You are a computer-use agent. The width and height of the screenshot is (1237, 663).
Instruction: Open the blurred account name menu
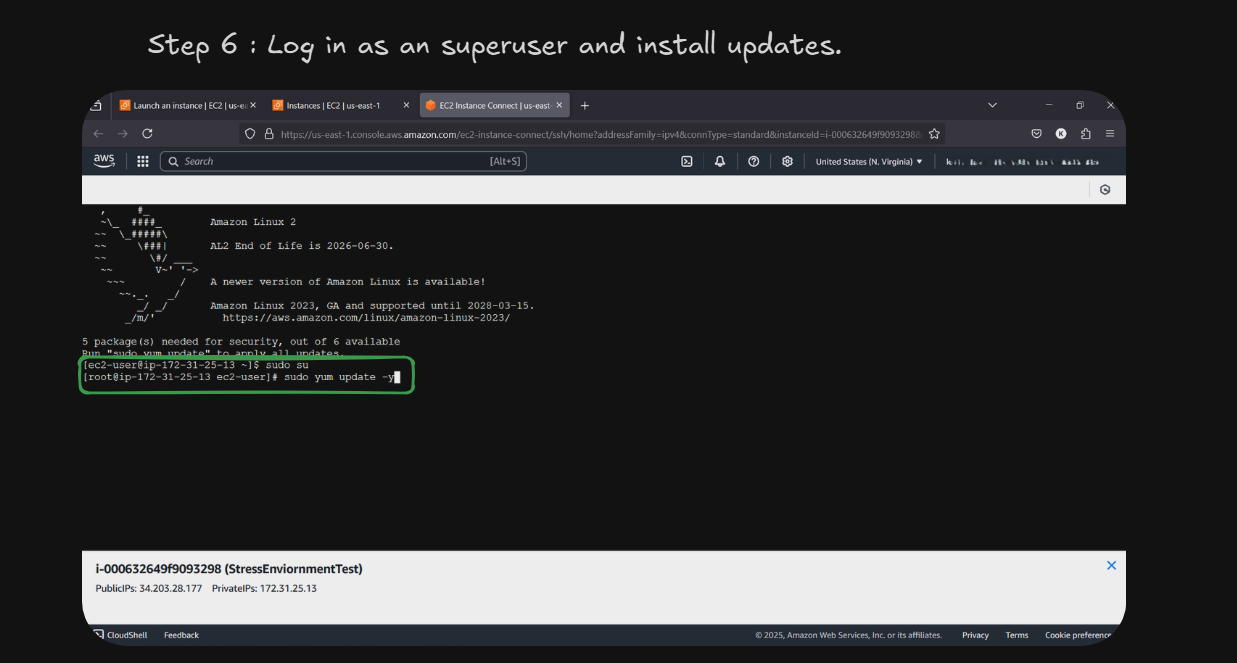point(1022,161)
